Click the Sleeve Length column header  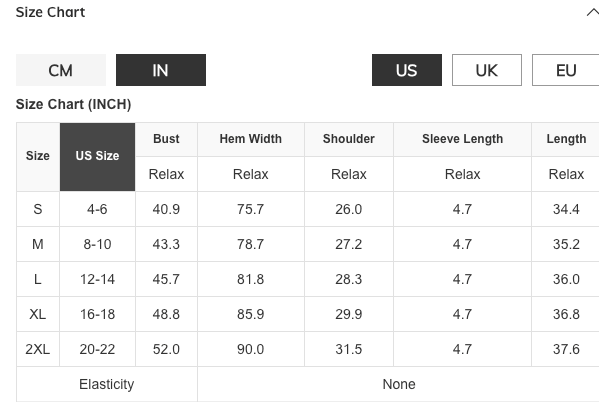coord(462,139)
